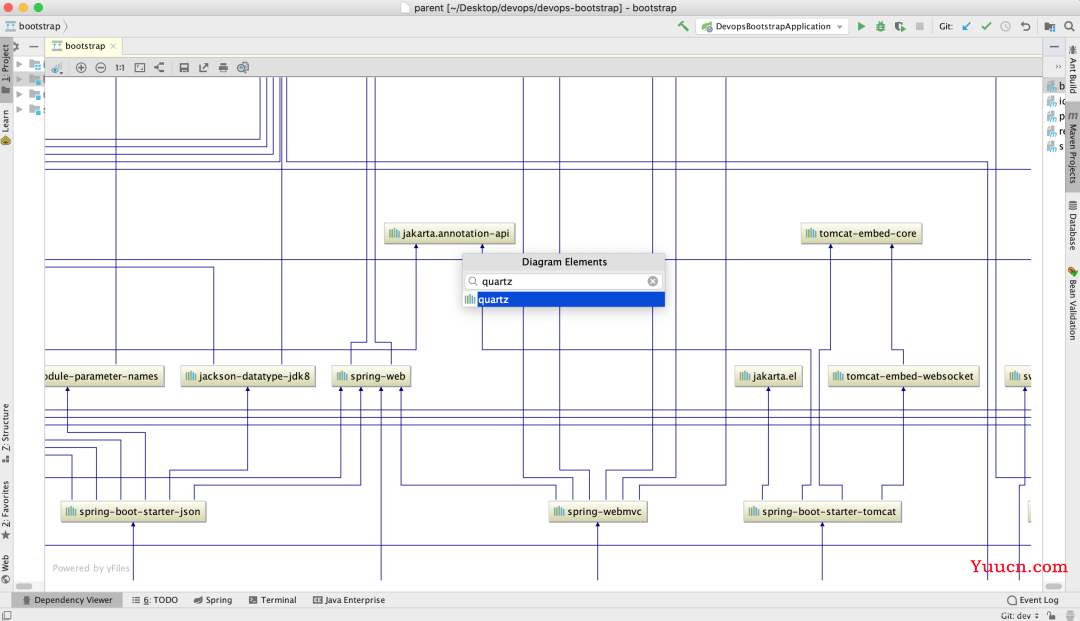The height and width of the screenshot is (621, 1080).
Task: Select the jakarta.annotation-api node
Action: coord(450,233)
